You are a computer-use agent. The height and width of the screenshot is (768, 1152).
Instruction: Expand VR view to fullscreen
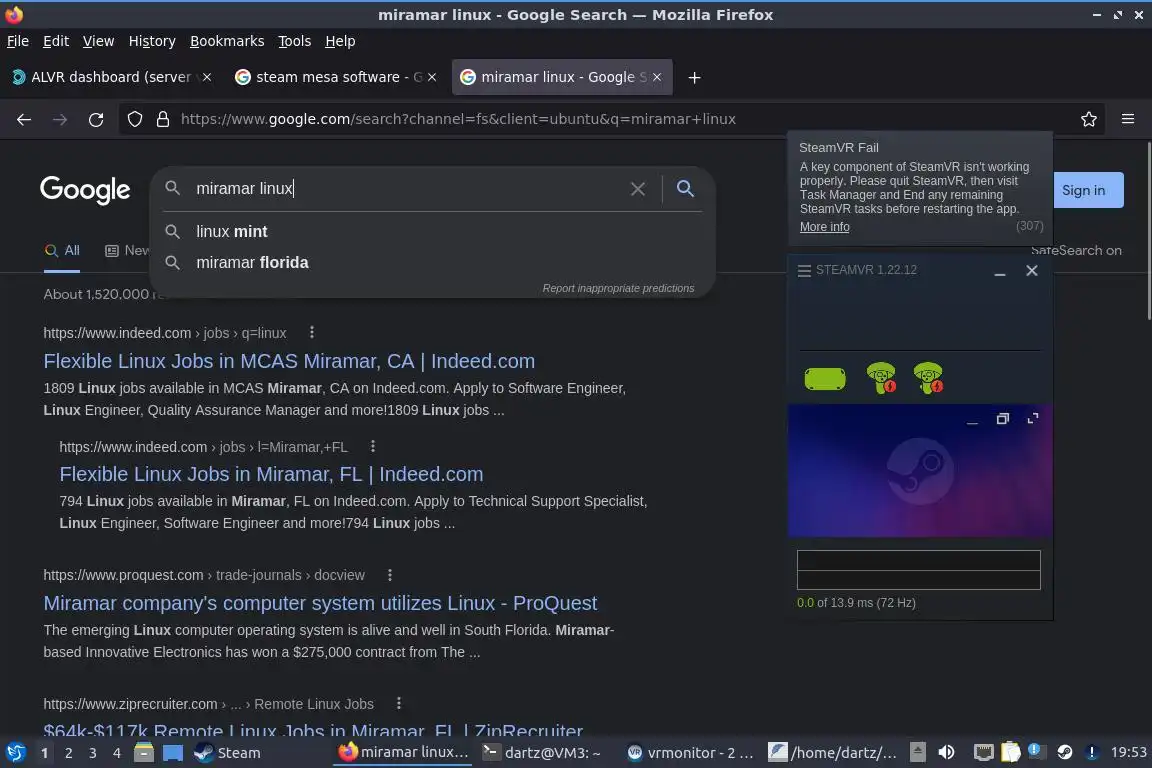[x=1033, y=419]
